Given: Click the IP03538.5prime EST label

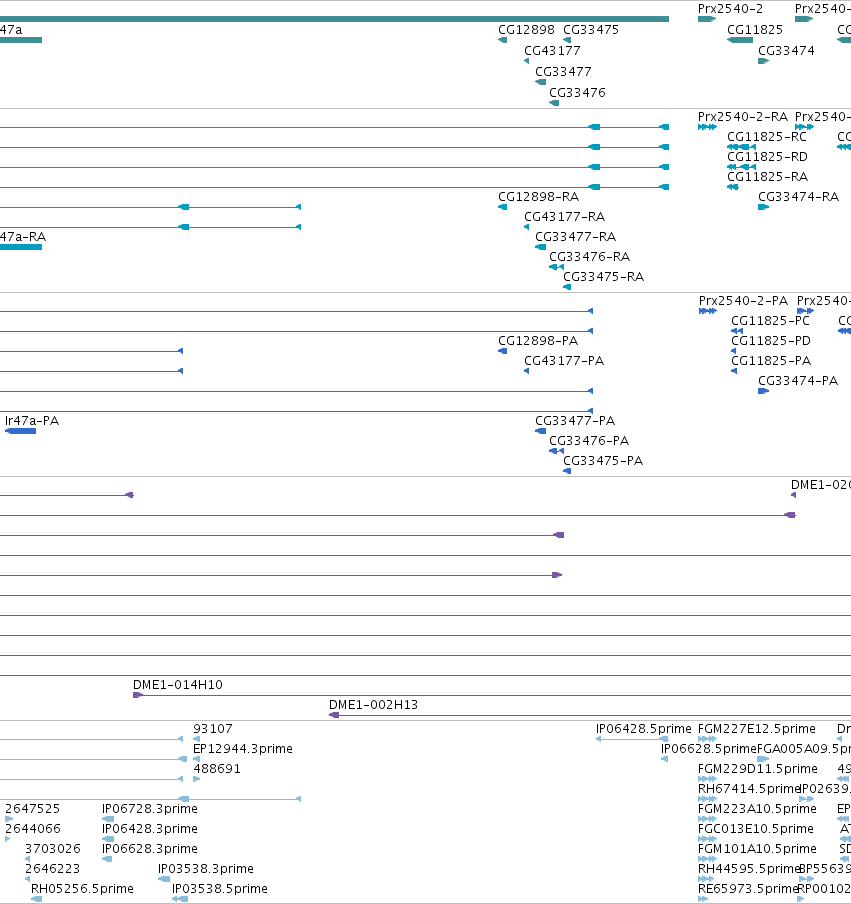Looking at the screenshot, I should [x=220, y=889].
